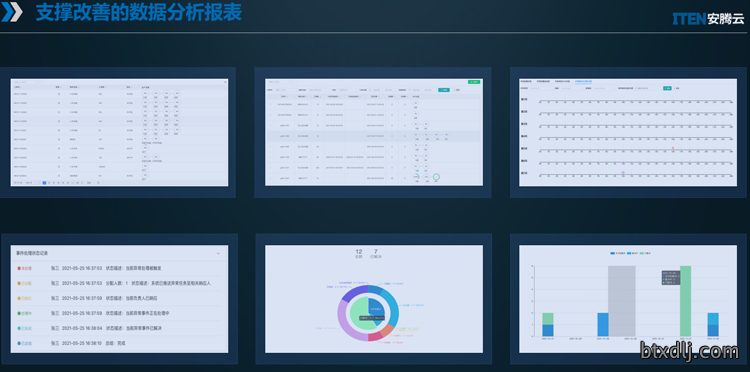The height and width of the screenshot is (372, 750).
Task: Click the red marker on the timeline
Action: 673,148
